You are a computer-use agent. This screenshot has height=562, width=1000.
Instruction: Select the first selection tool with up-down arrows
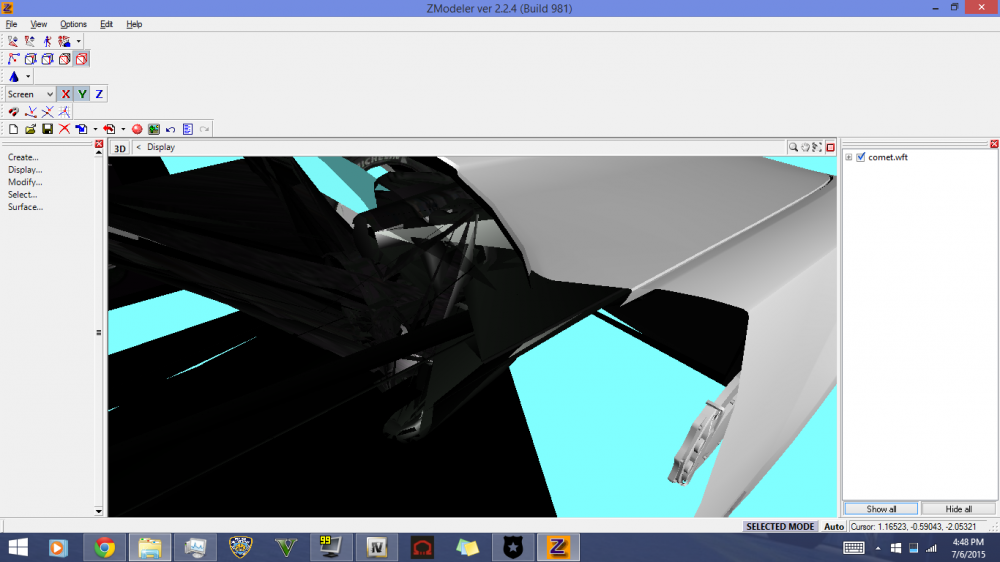coord(13,41)
